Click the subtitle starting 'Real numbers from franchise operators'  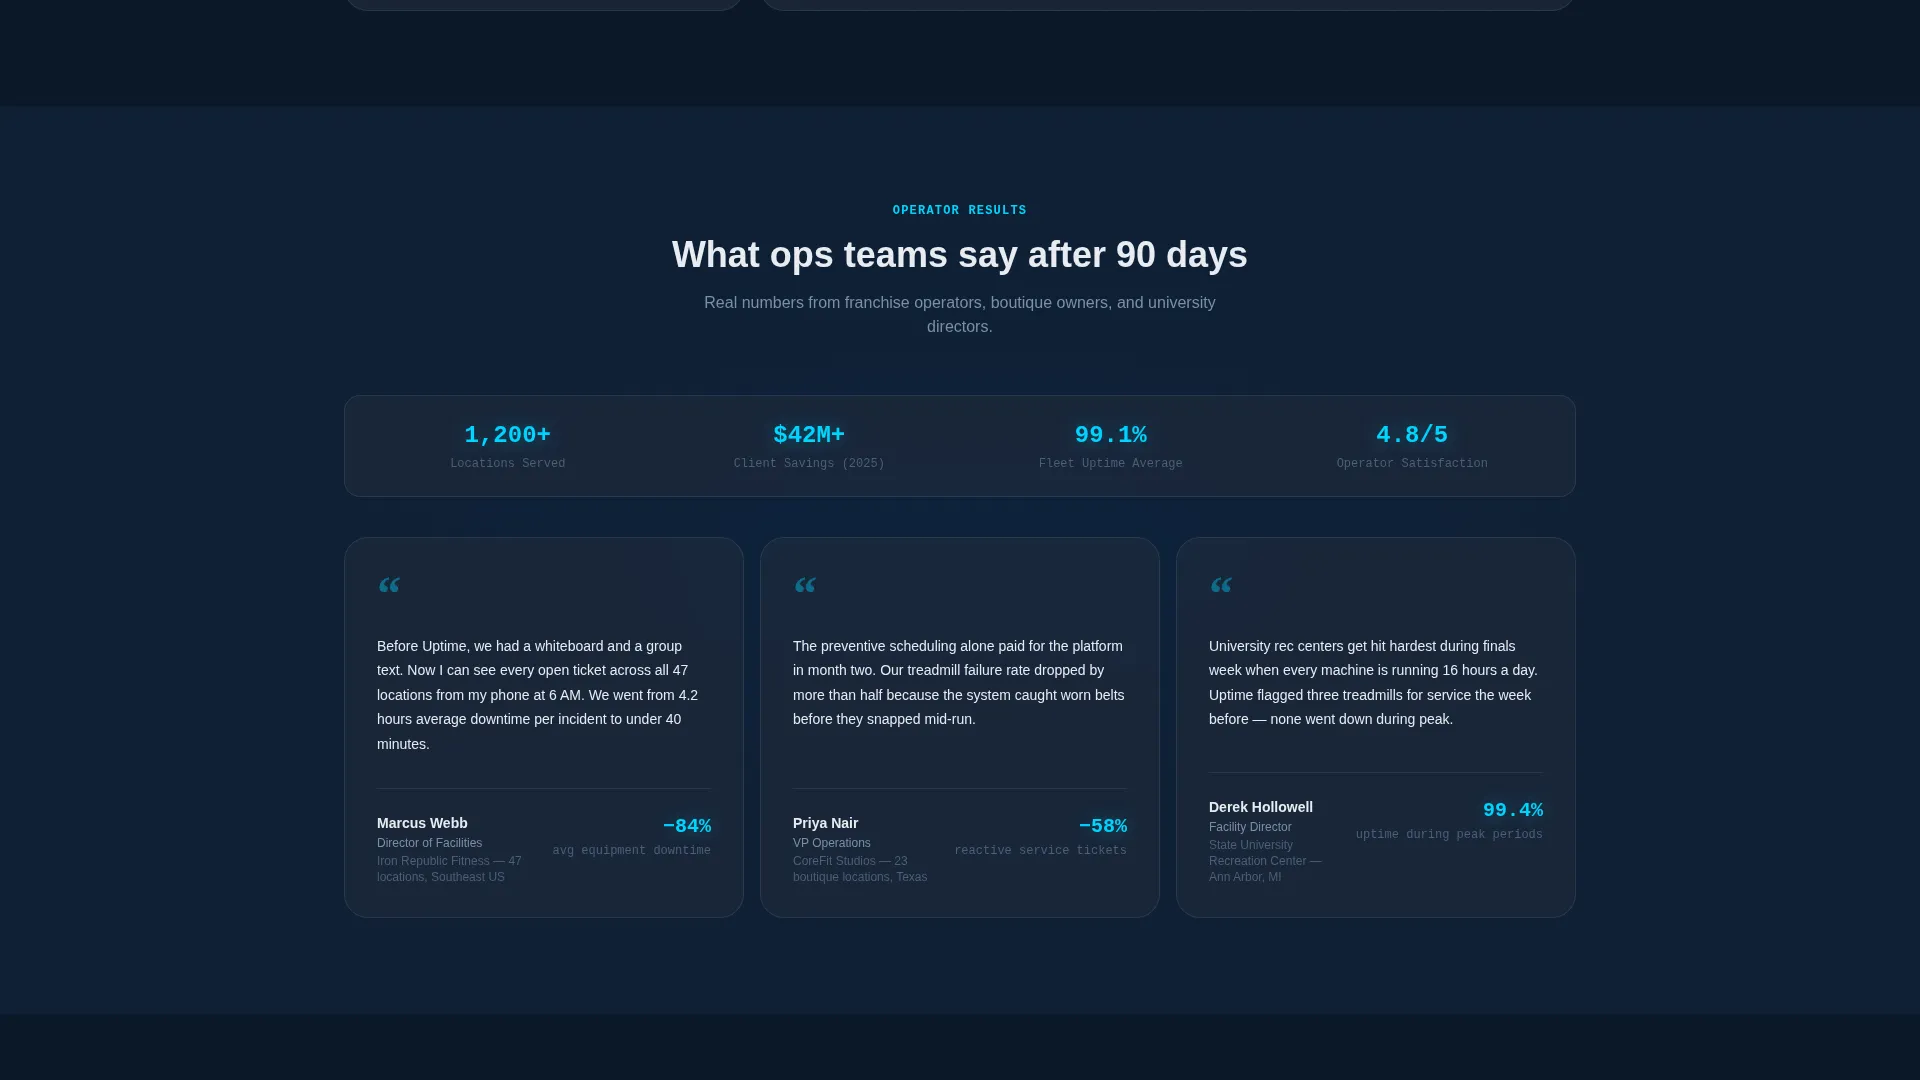960,315
